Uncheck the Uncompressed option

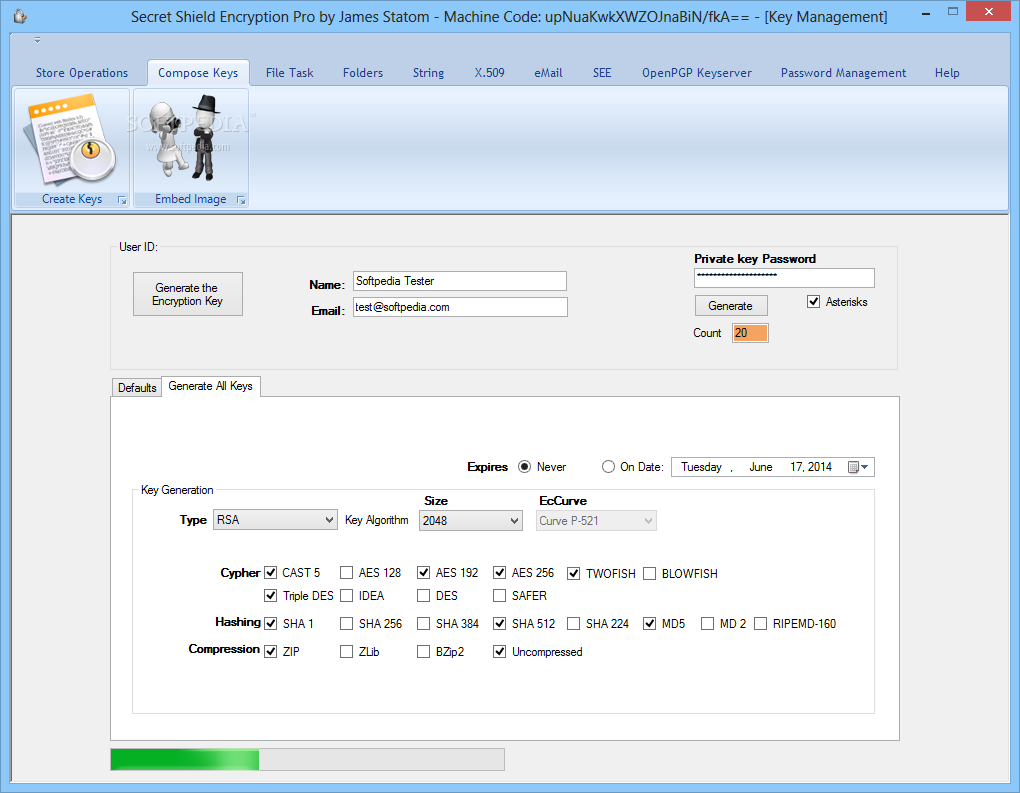[500, 652]
